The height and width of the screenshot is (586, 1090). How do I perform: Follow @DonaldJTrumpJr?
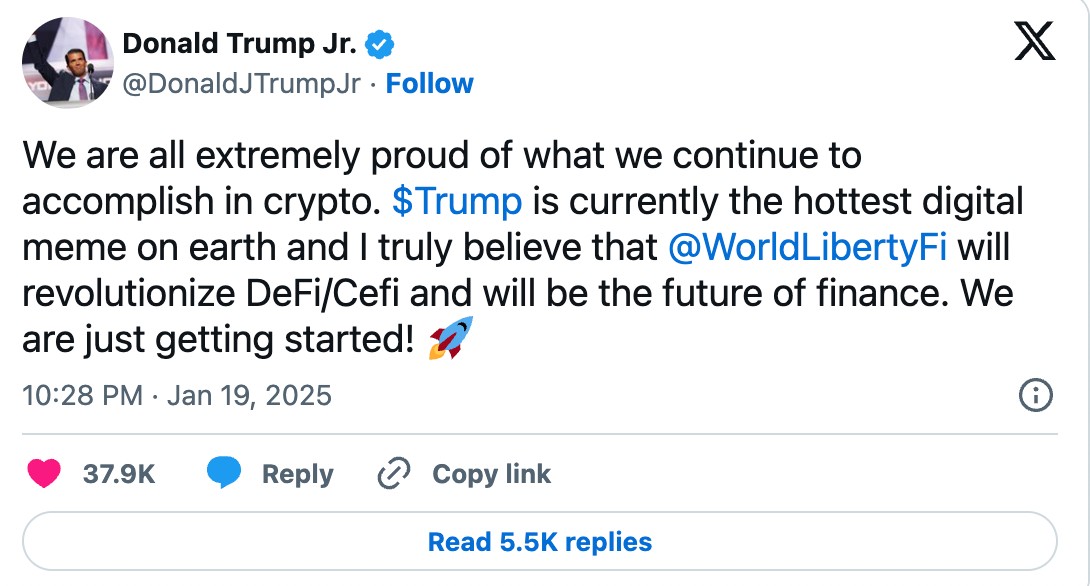click(430, 84)
